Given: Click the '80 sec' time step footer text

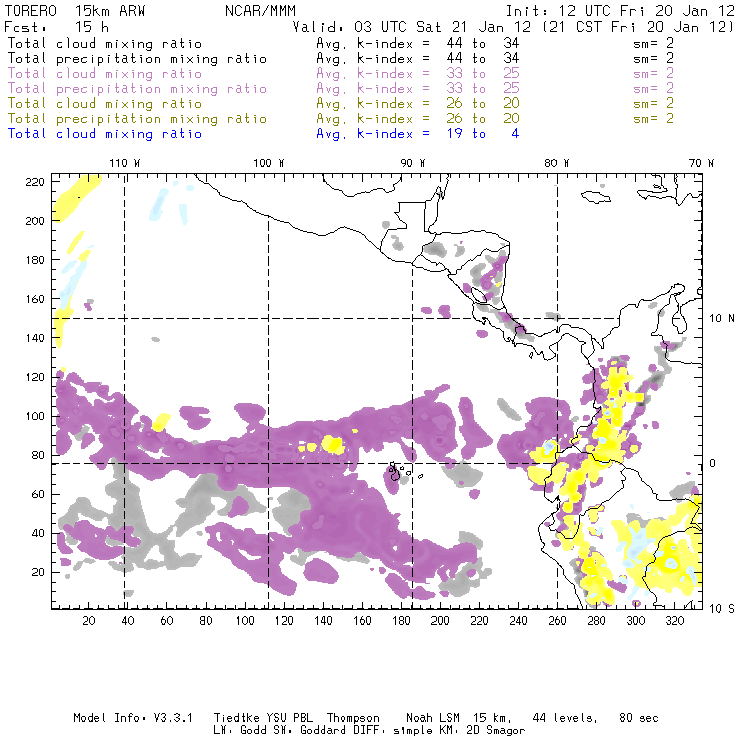Looking at the screenshot, I should coord(639,718).
